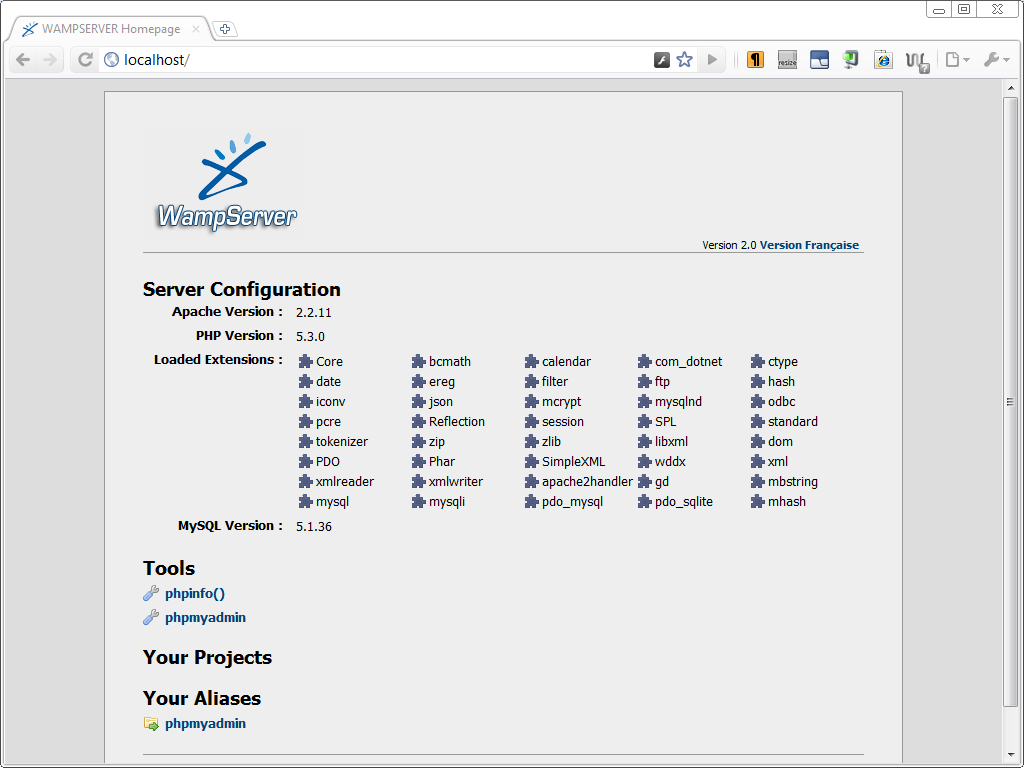Viewport: 1024px width, 768px height.
Task: Switch to Version Française
Action: [809, 245]
